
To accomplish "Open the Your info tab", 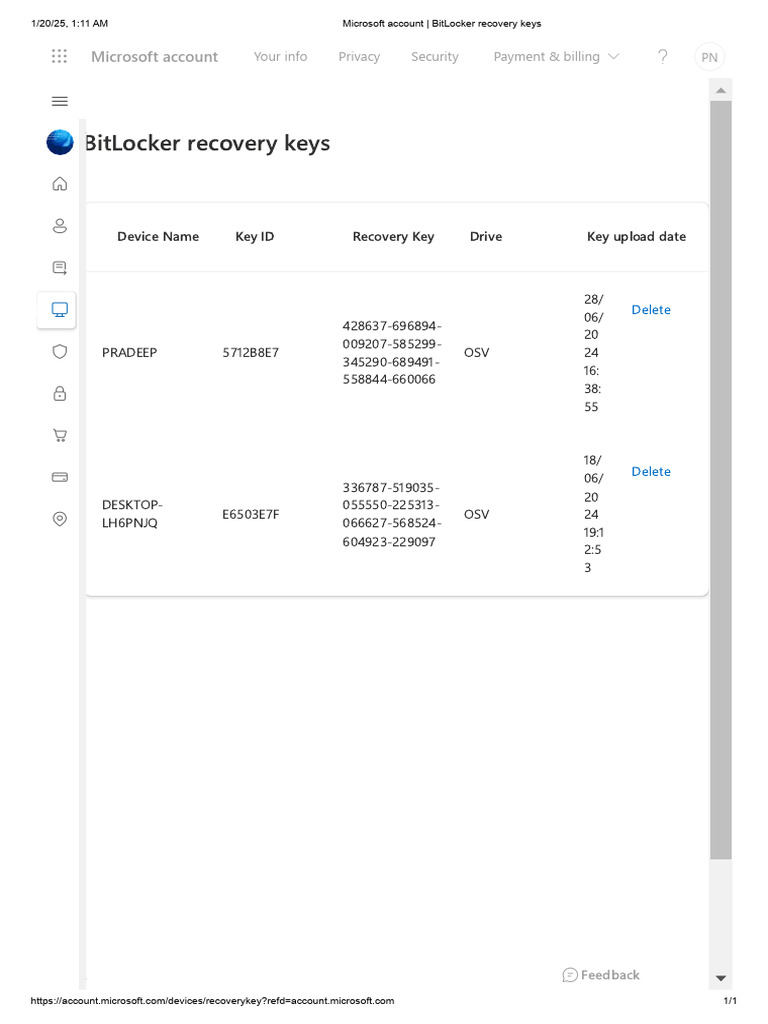I will [x=280, y=57].
